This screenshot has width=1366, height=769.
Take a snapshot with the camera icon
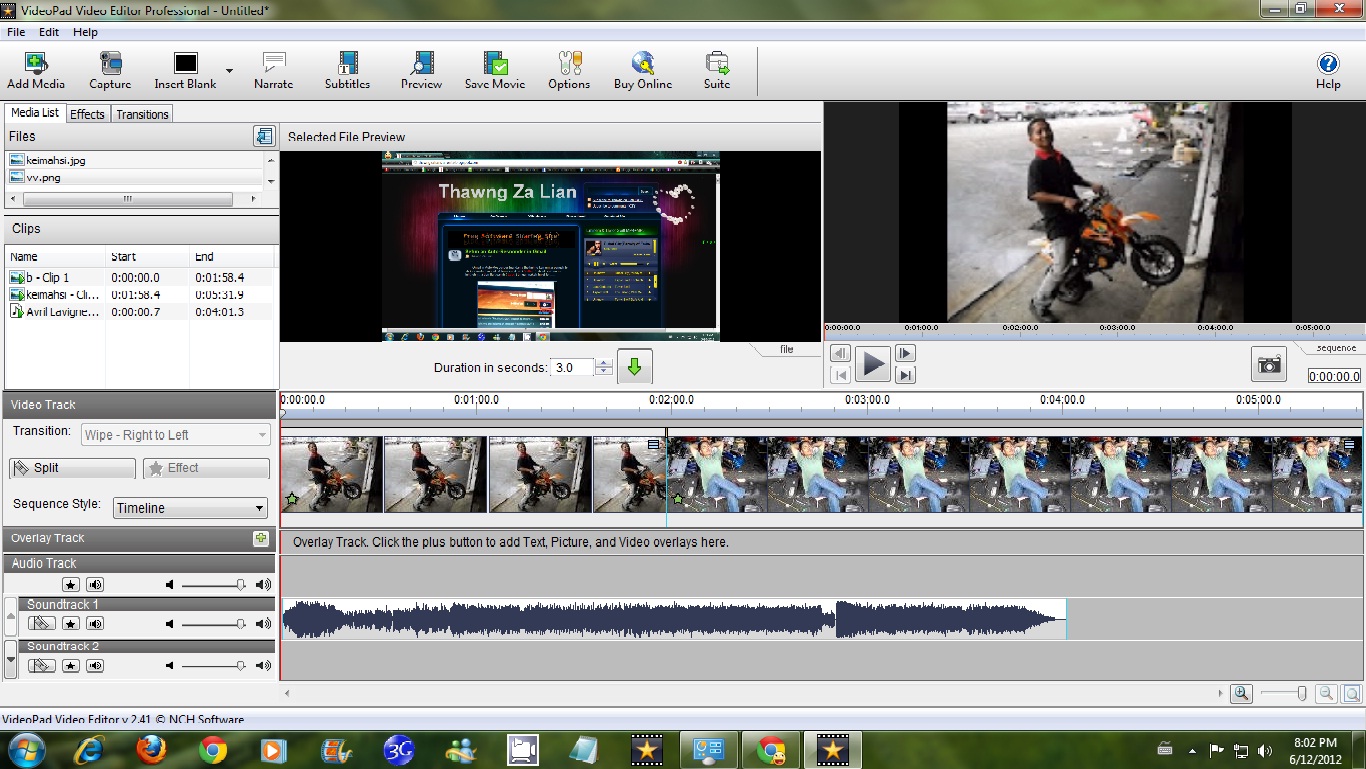pyautogui.click(x=1269, y=364)
